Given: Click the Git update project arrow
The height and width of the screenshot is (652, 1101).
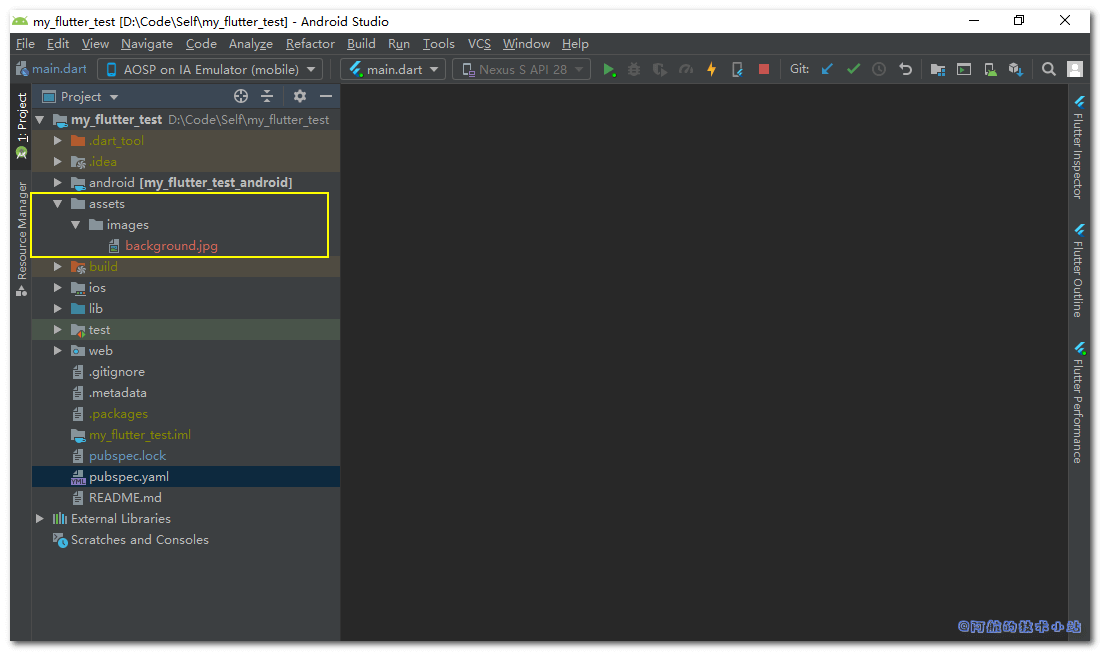Looking at the screenshot, I should pos(827,69).
